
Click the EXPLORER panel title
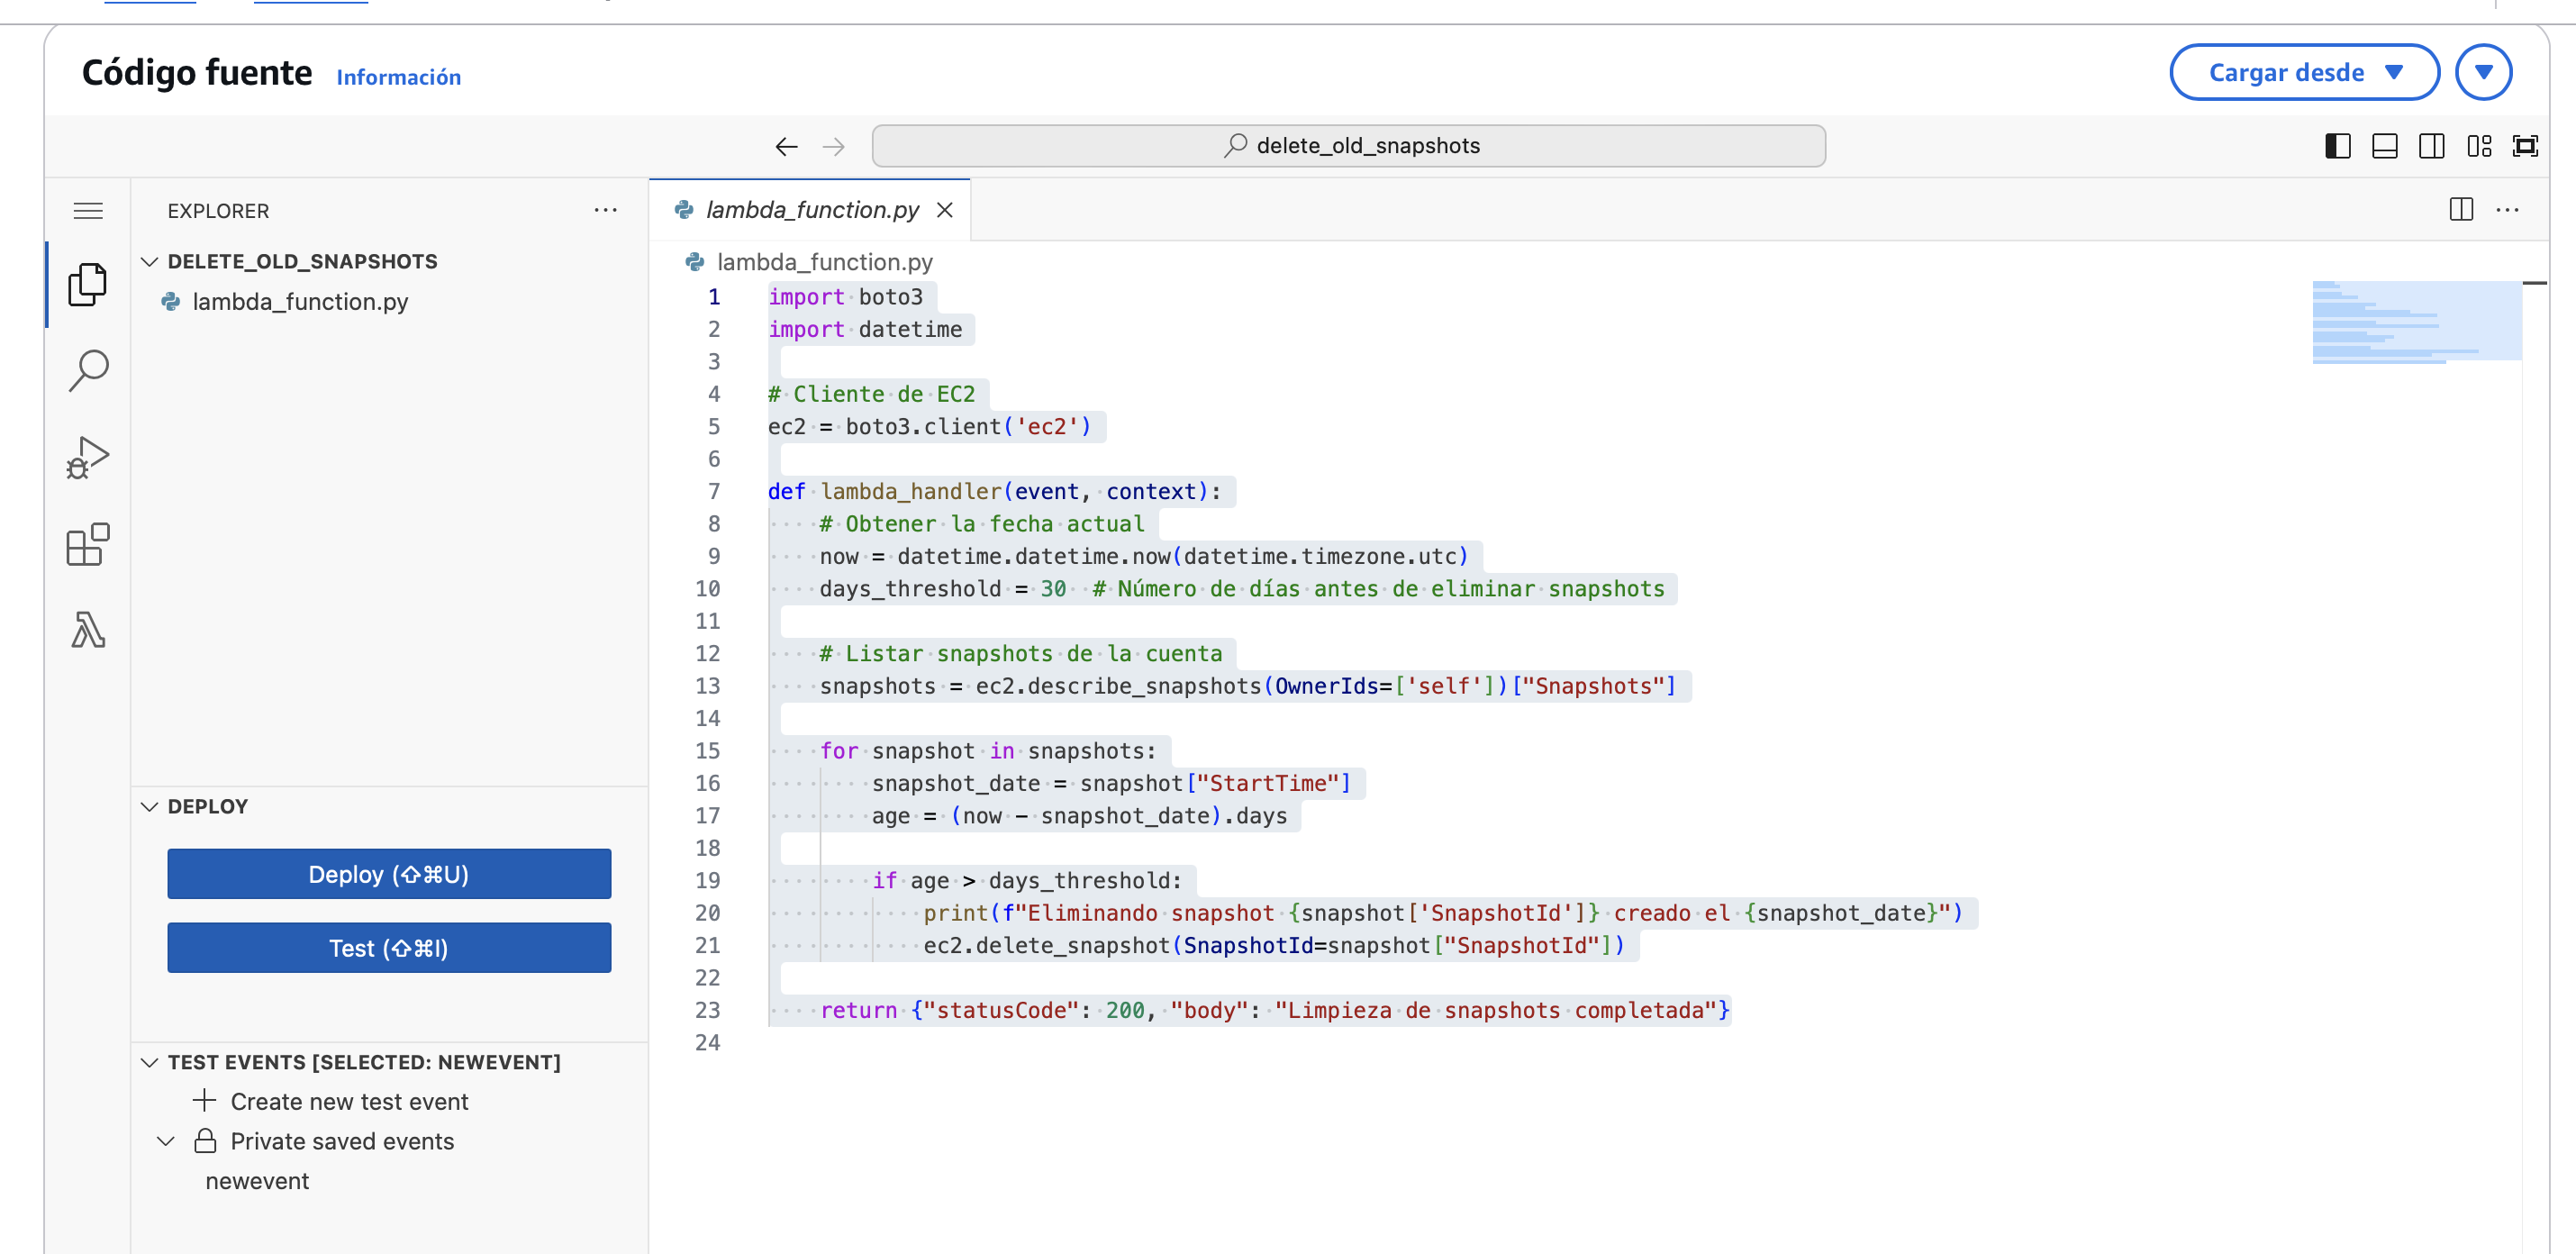click(x=218, y=211)
